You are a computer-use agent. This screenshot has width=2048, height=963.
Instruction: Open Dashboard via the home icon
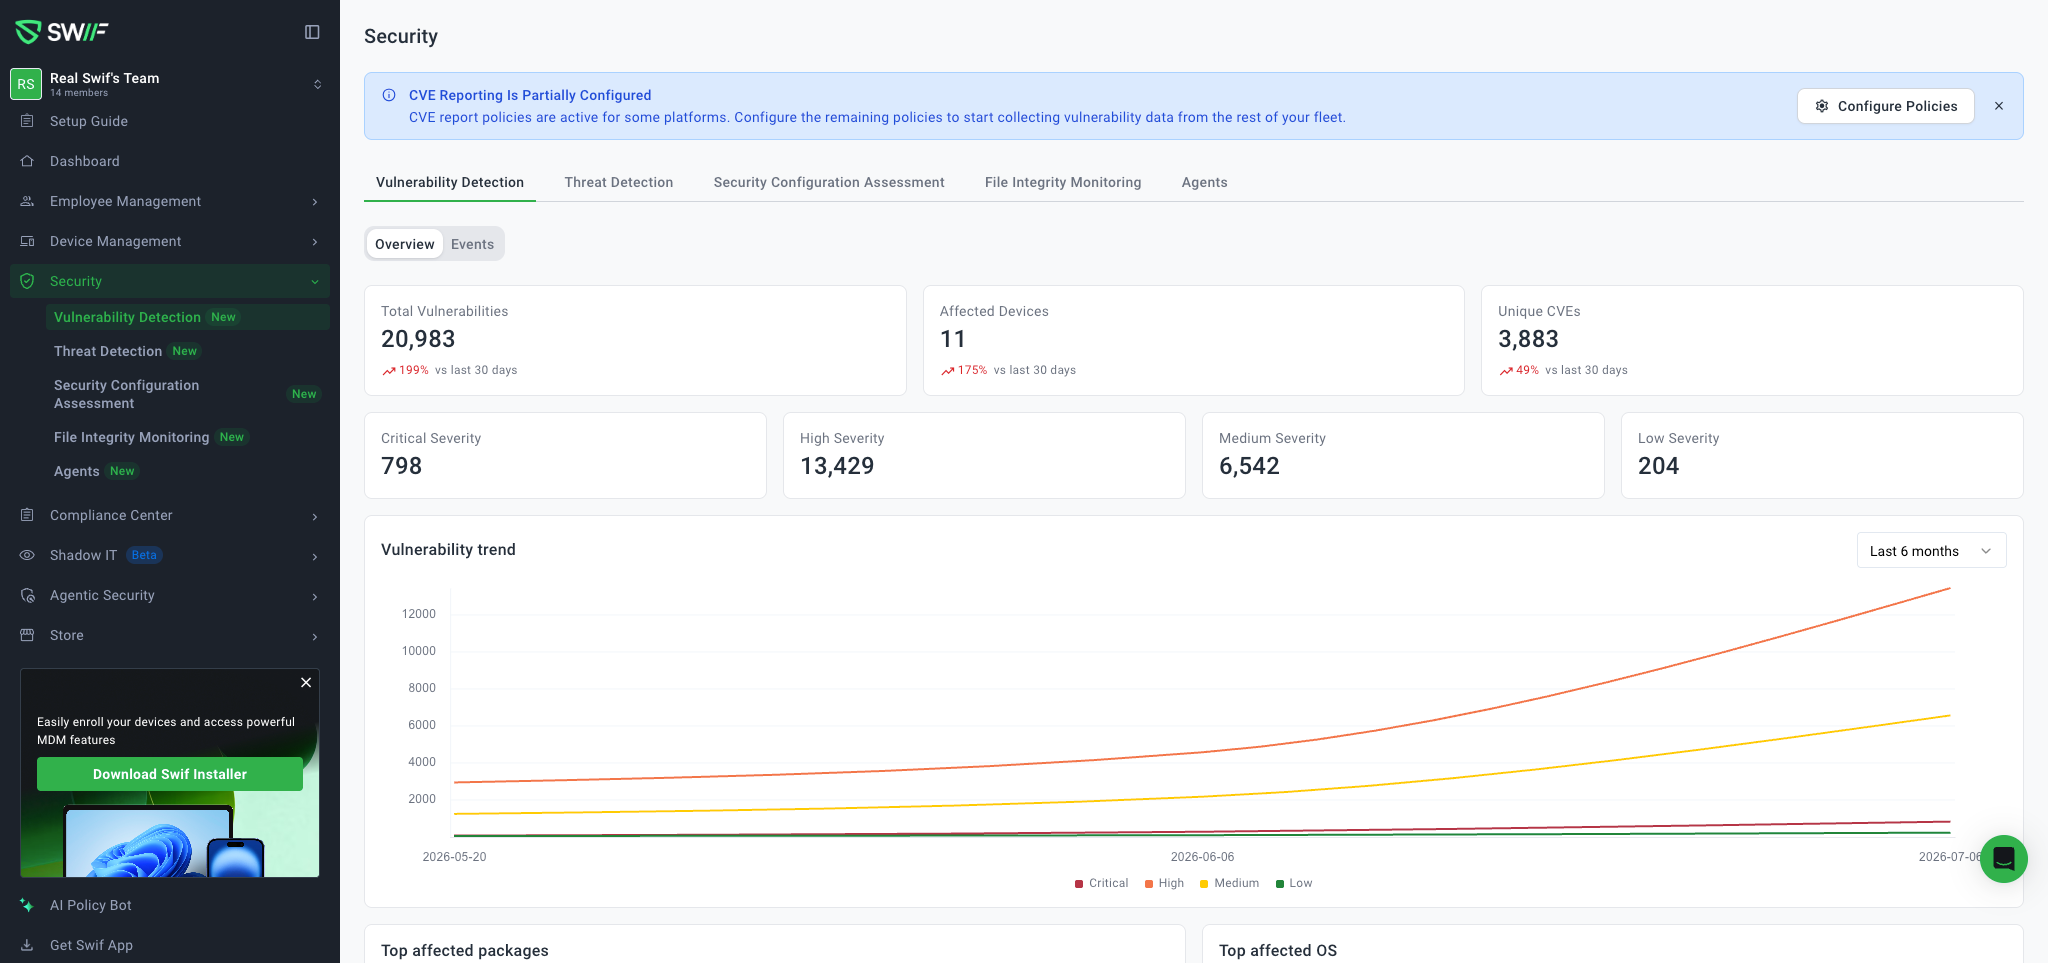[27, 161]
